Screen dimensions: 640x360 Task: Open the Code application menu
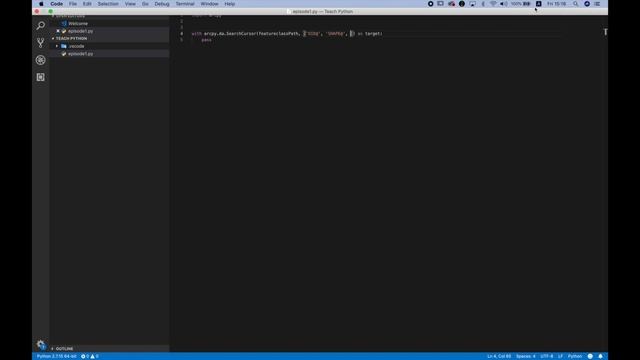click(56, 4)
